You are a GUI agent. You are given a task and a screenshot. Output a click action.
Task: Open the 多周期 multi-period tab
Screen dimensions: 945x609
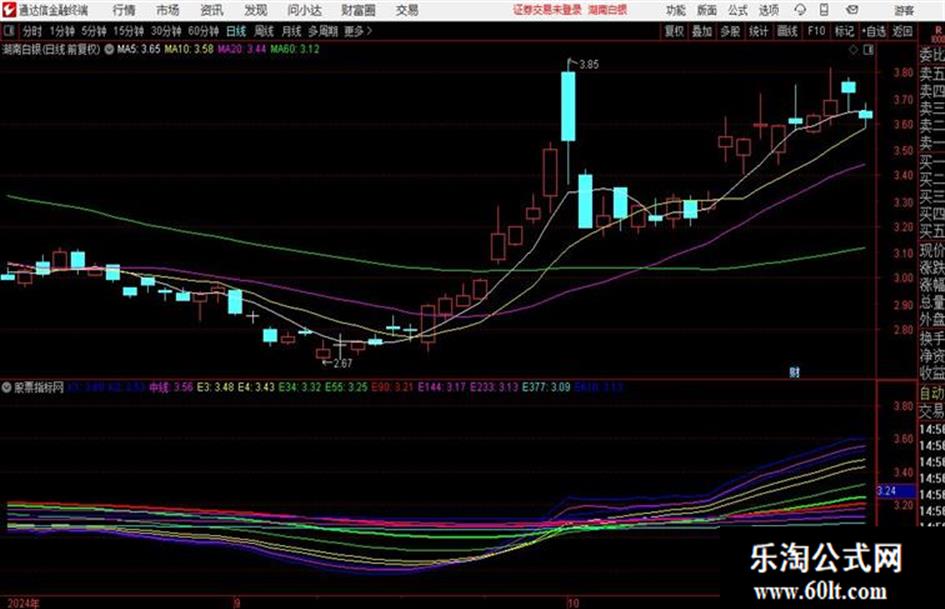click(323, 31)
